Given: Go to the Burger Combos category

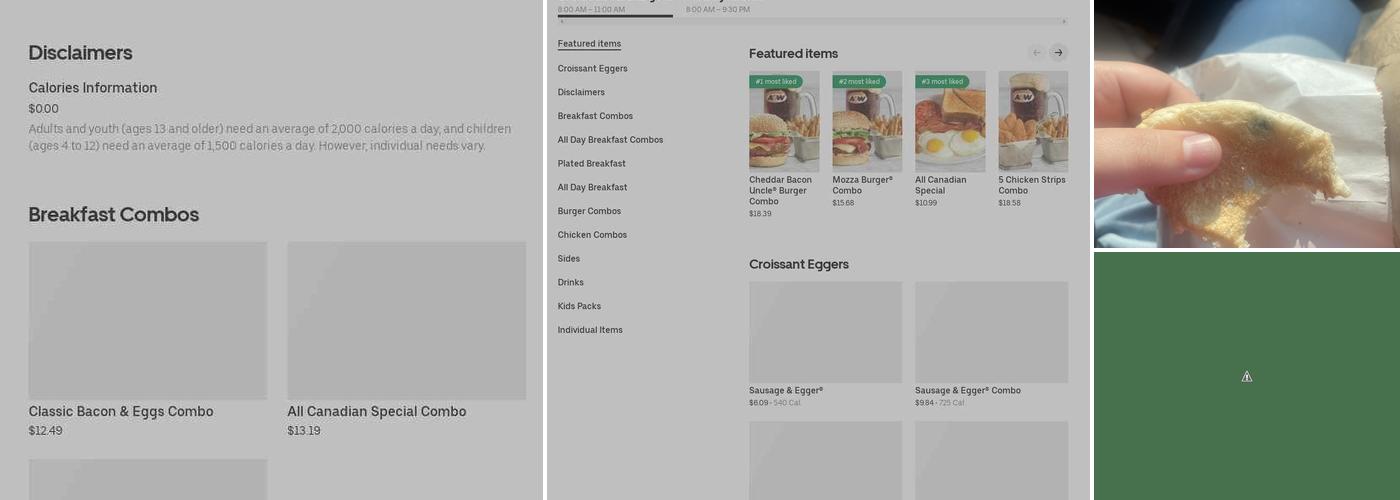Looking at the screenshot, I should click(x=589, y=211).
